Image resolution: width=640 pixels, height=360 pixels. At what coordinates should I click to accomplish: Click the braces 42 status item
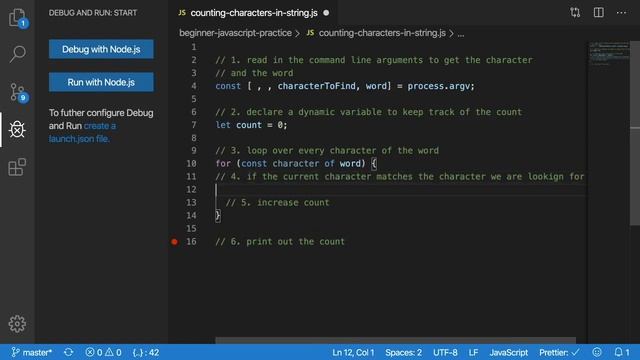click(x=146, y=352)
